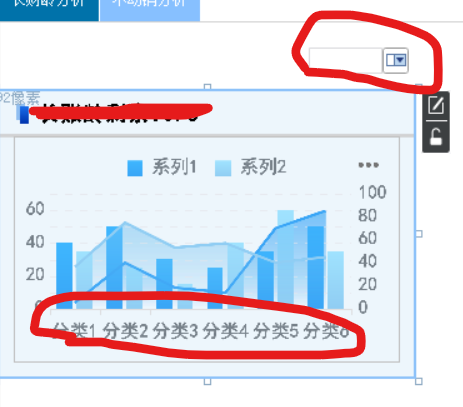Select the bottom-right corner resize handle
Image resolution: width=463 pixels, height=407 pixels.
[419, 381]
